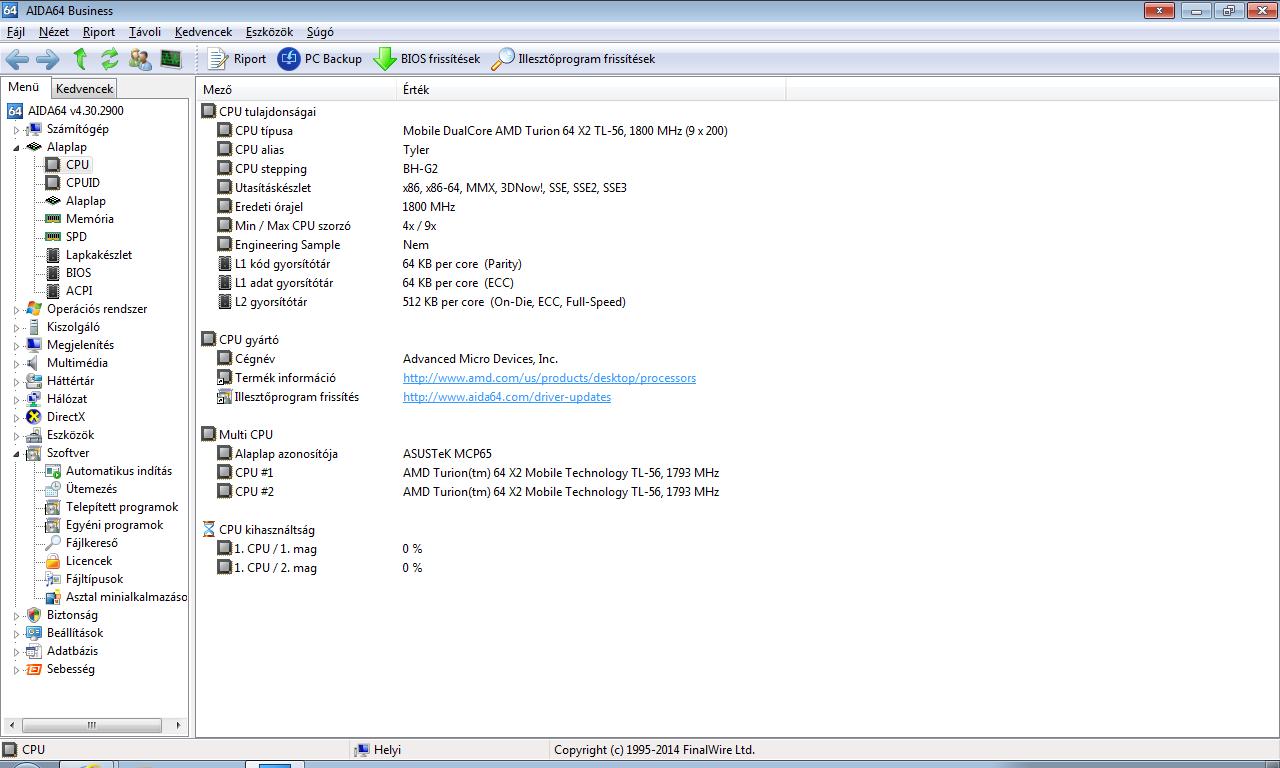Open the user management people icon

point(140,59)
